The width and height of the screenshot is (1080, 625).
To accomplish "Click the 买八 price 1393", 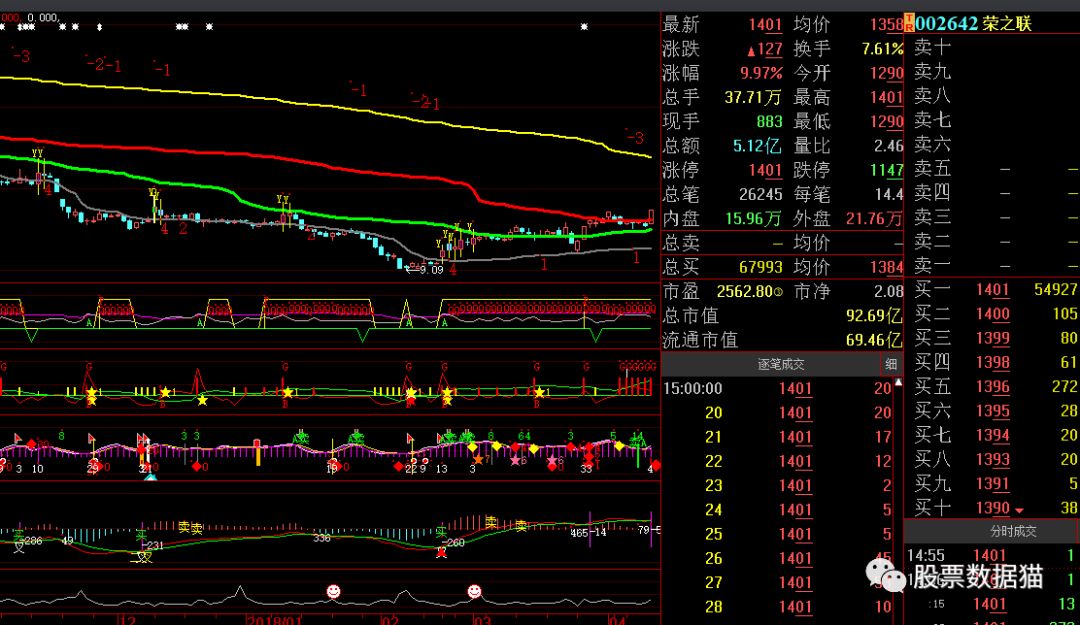I will point(993,459).
